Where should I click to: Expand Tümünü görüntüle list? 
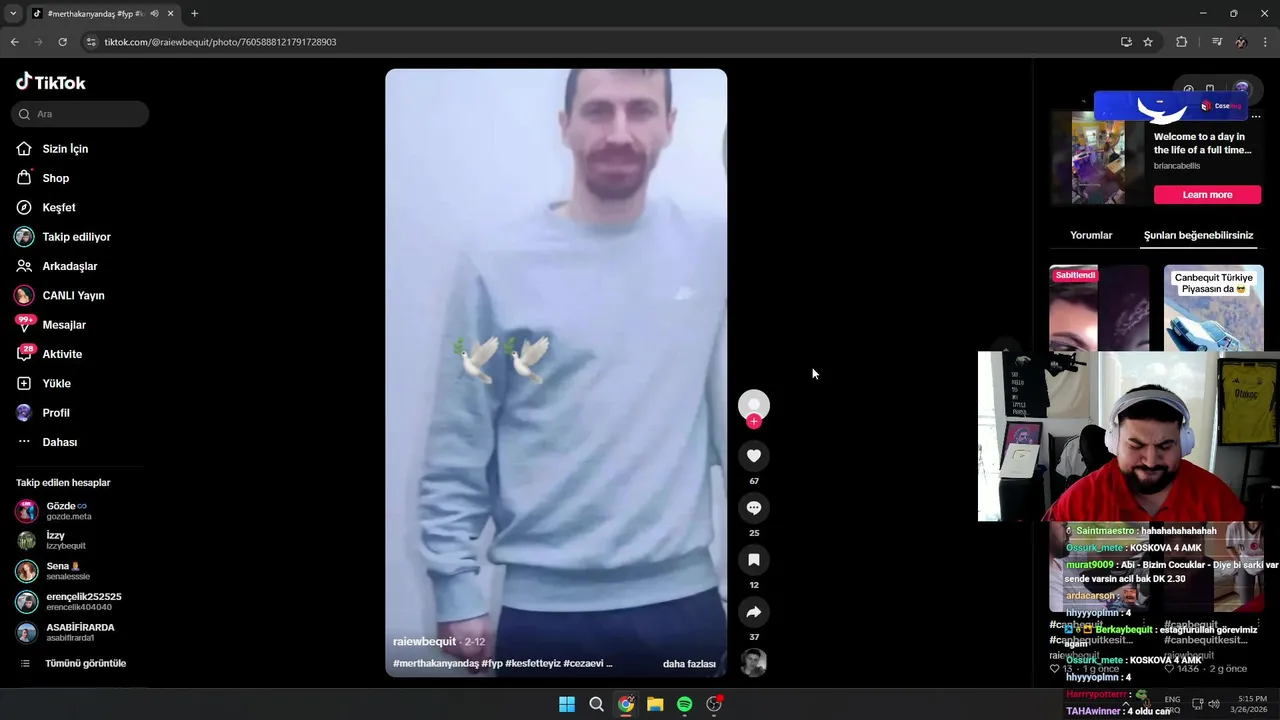click(84, 663)
